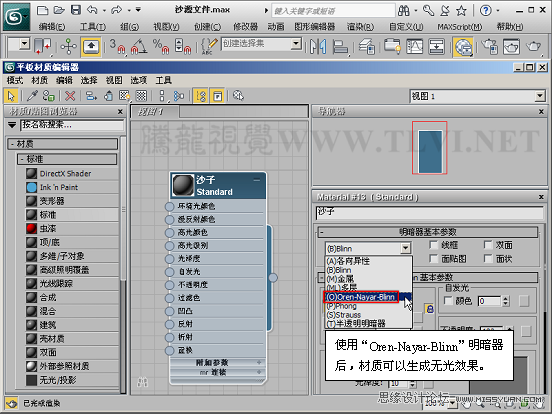
Task: Click the 按名称搜索 search field
Action: 72,125
